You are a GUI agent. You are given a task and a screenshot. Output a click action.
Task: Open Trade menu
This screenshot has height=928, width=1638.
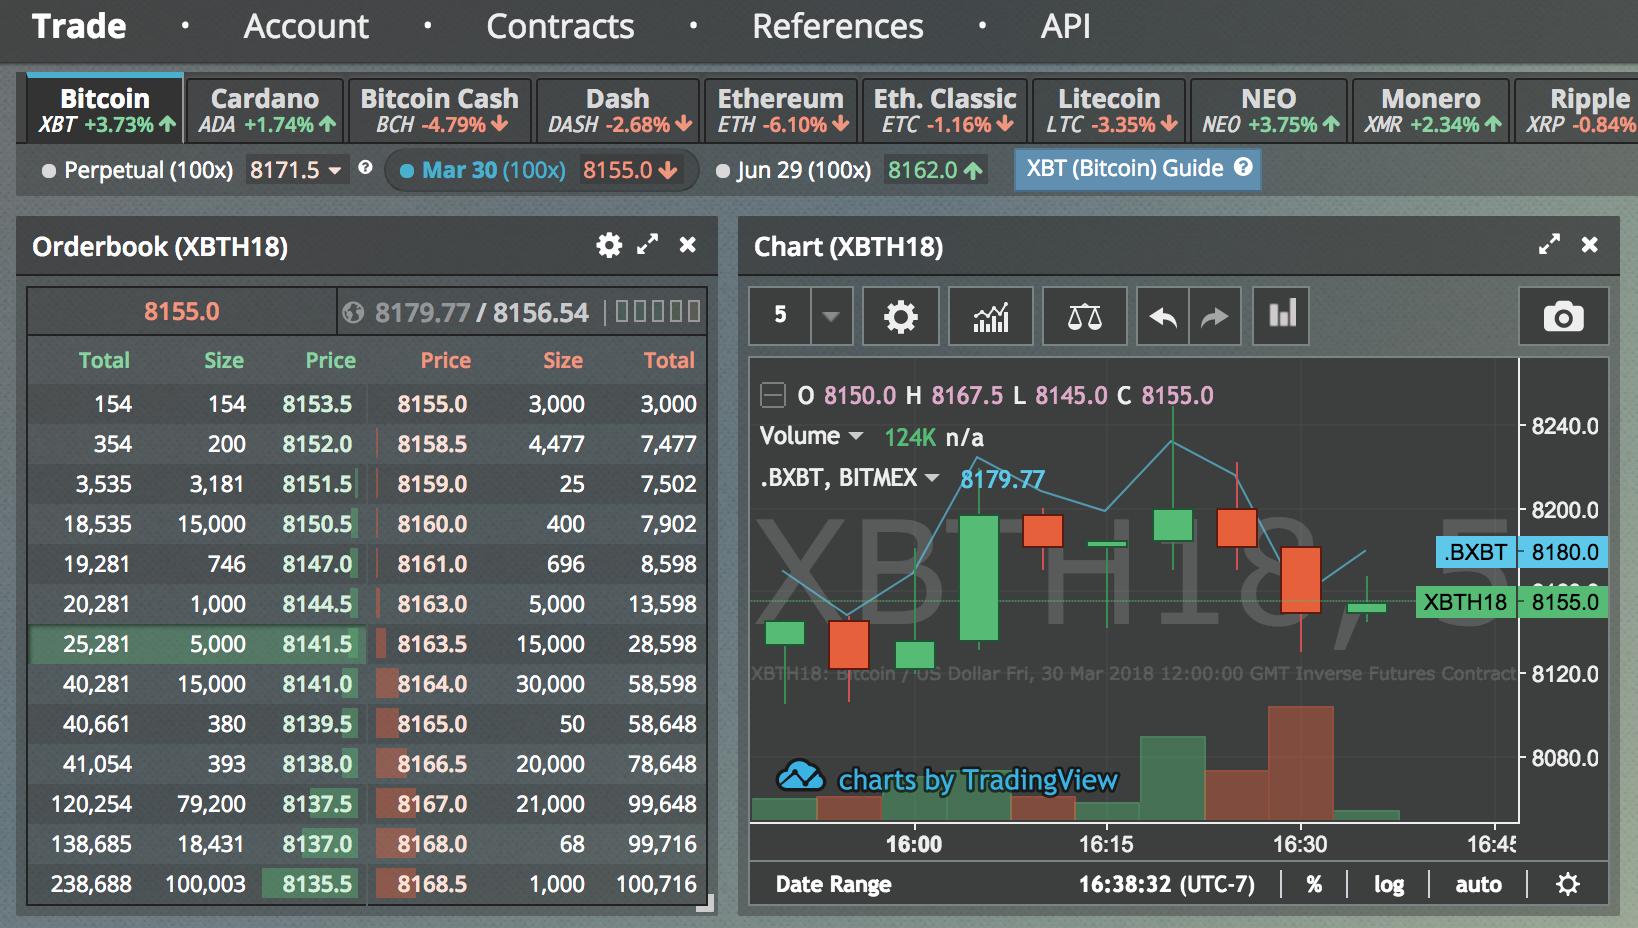tap(79, 26)
